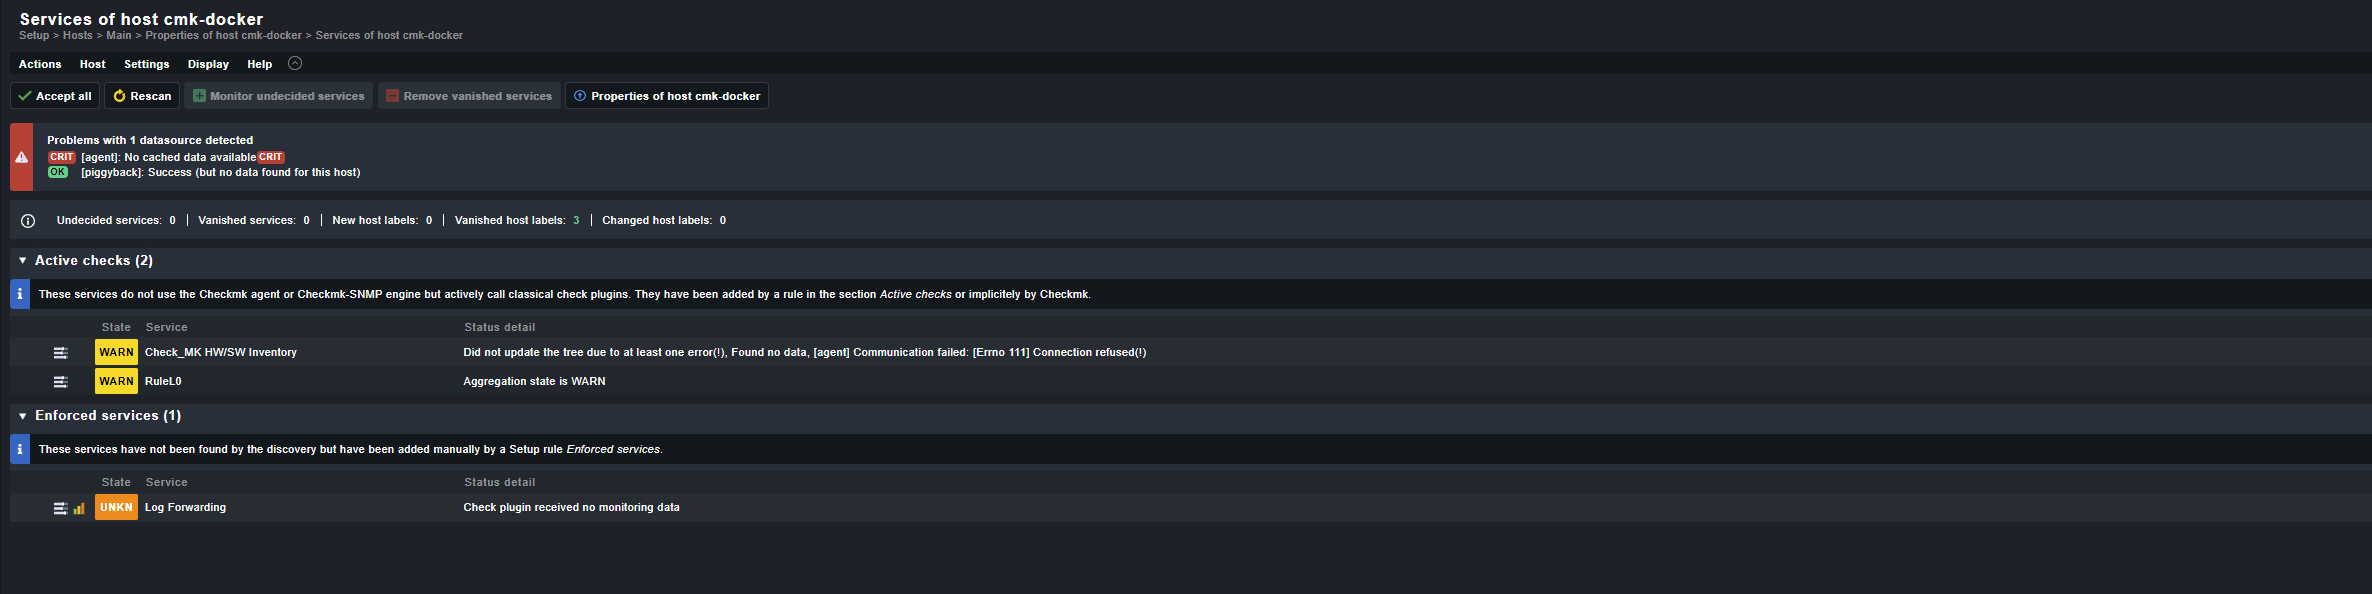Click the WARN state badge for RuleL0
Image resolution: width=2372 pixels, height=594 pixels.
pyautogui.click(x=116, y=381)
